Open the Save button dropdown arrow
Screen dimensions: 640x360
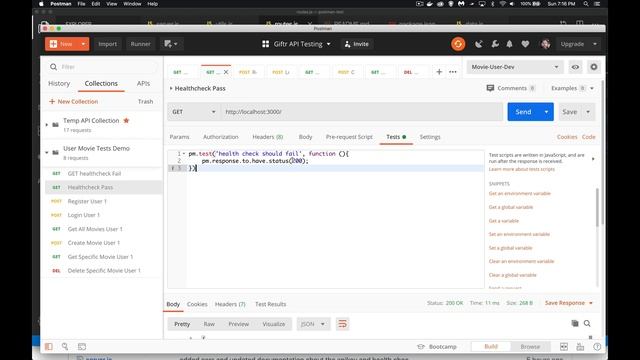(588, 112)
